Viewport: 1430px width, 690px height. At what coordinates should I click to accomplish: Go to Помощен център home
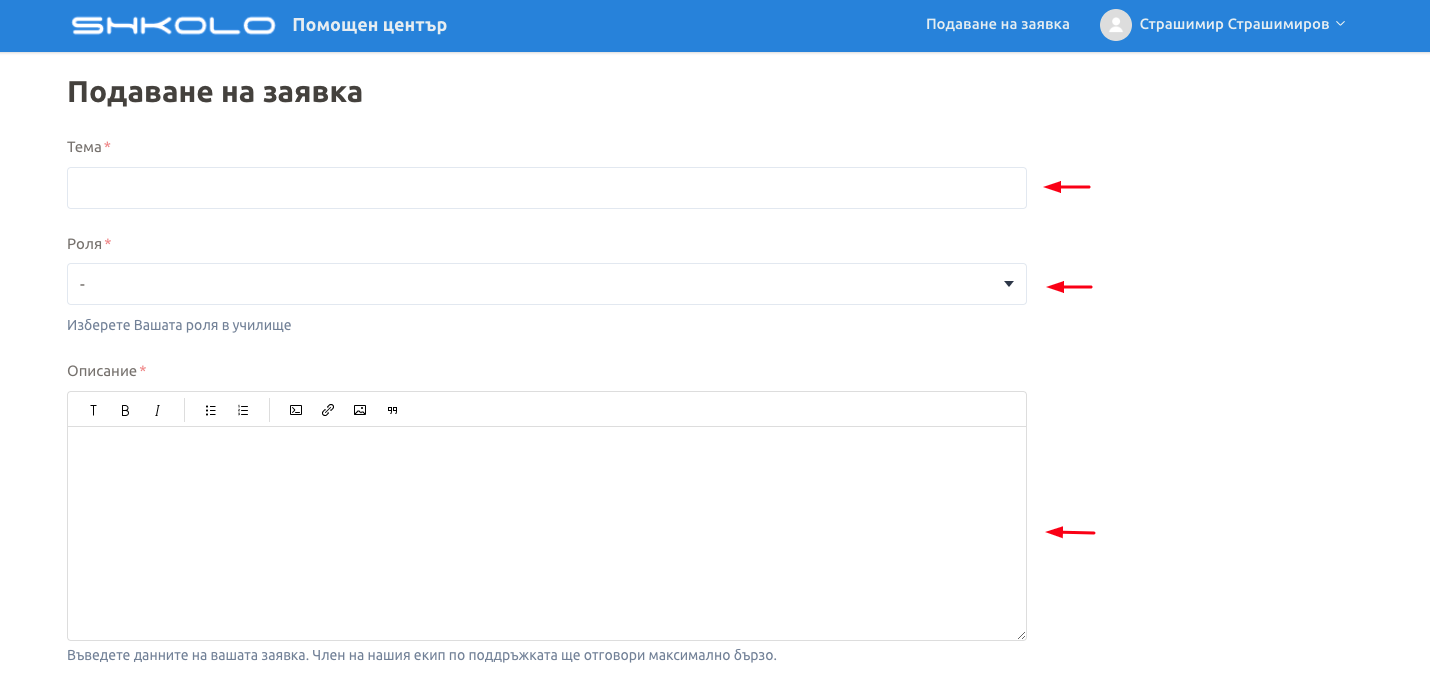369,25
